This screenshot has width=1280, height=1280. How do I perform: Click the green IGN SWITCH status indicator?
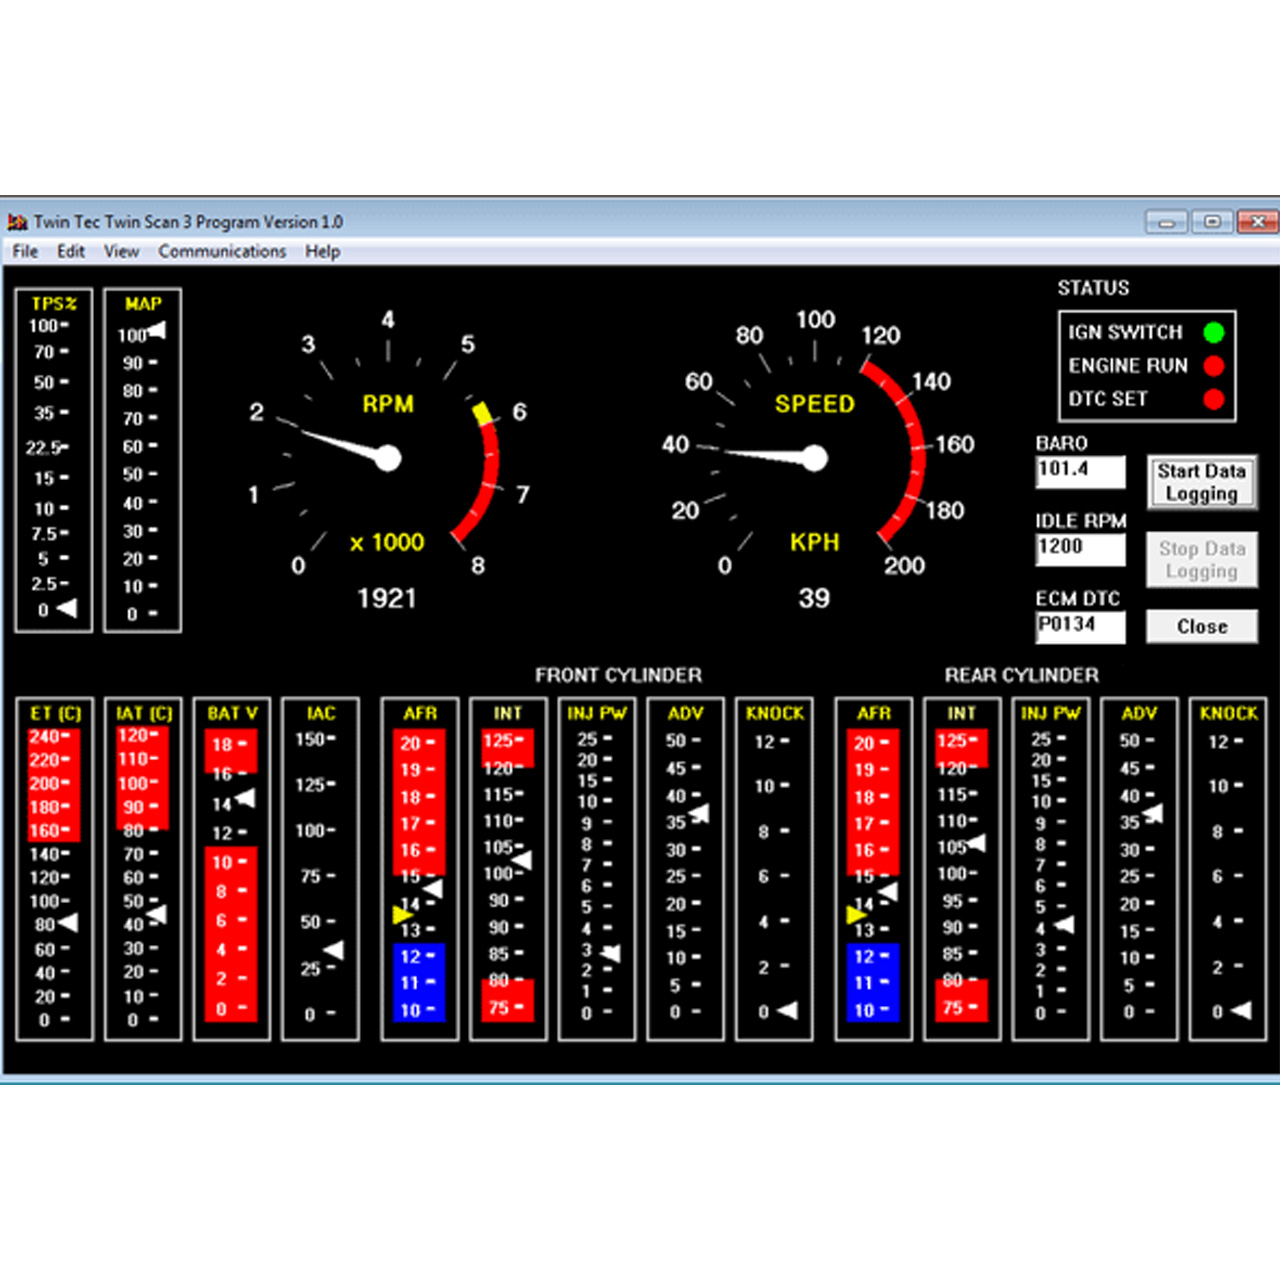(x=1213, y=332)
